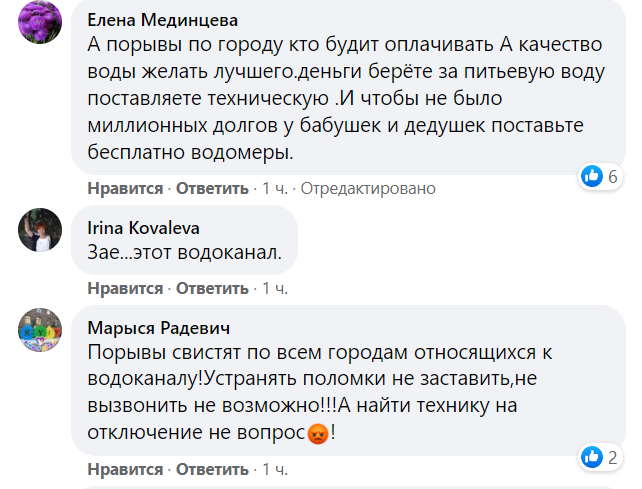Click the comment text "Зае...этот водоканал."
The height and width of the screenshot is (489, 642).
click(184, 254)
